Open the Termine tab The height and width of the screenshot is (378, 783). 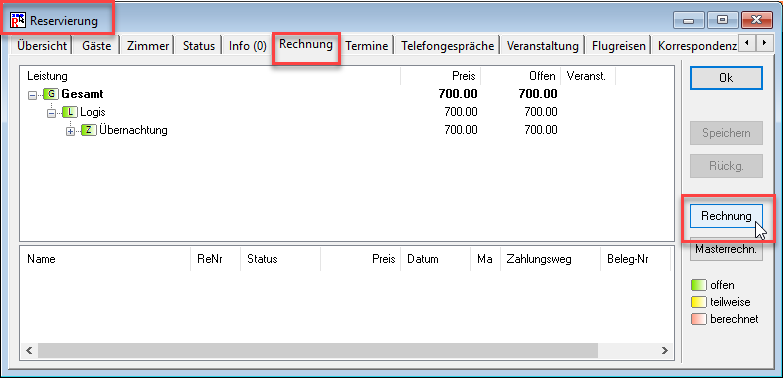click(367, 46)
